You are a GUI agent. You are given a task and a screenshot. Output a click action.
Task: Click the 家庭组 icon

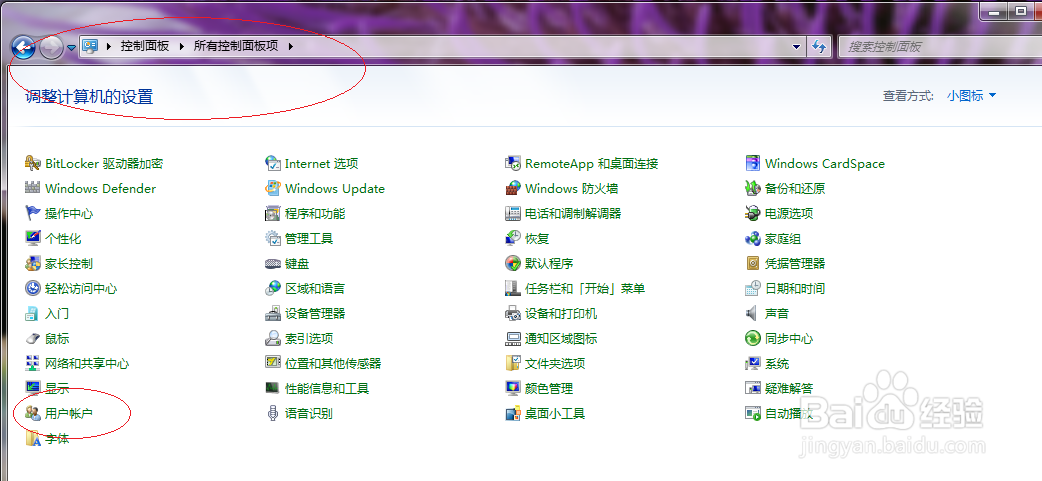[x=752, y=239]
